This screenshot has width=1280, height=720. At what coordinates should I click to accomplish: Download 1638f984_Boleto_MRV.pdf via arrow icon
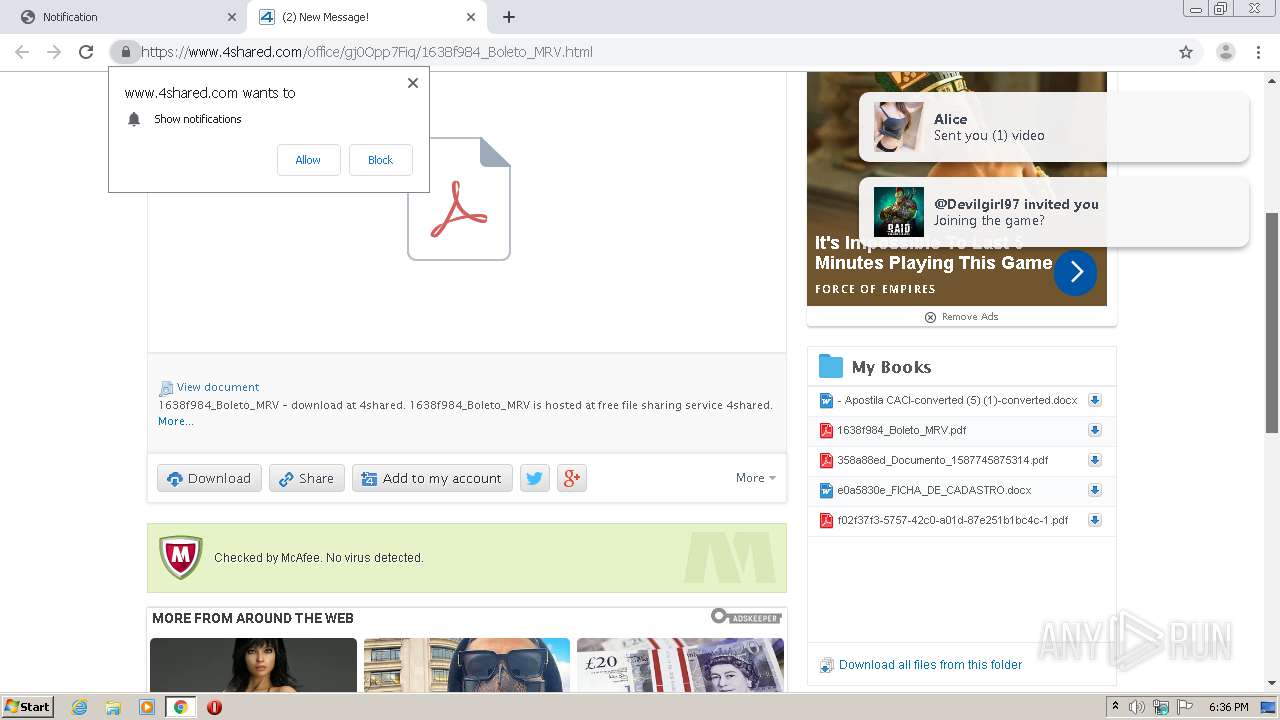(x=1095, y=430)
